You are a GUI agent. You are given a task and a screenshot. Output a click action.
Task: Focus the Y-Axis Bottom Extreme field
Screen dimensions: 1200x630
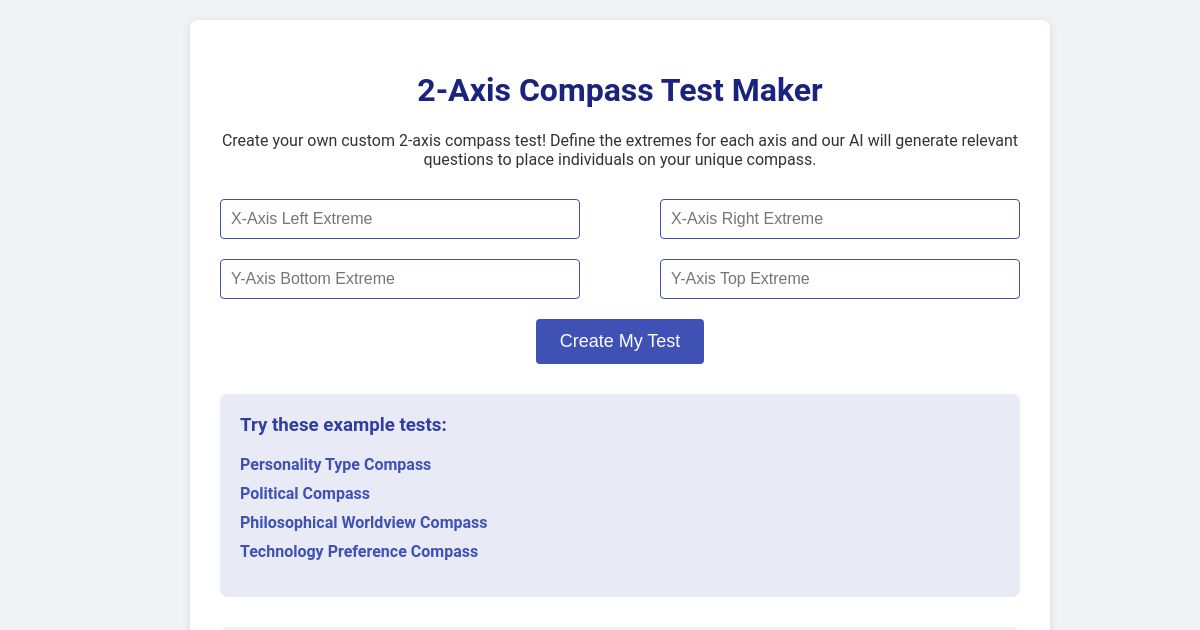[400, 279]
